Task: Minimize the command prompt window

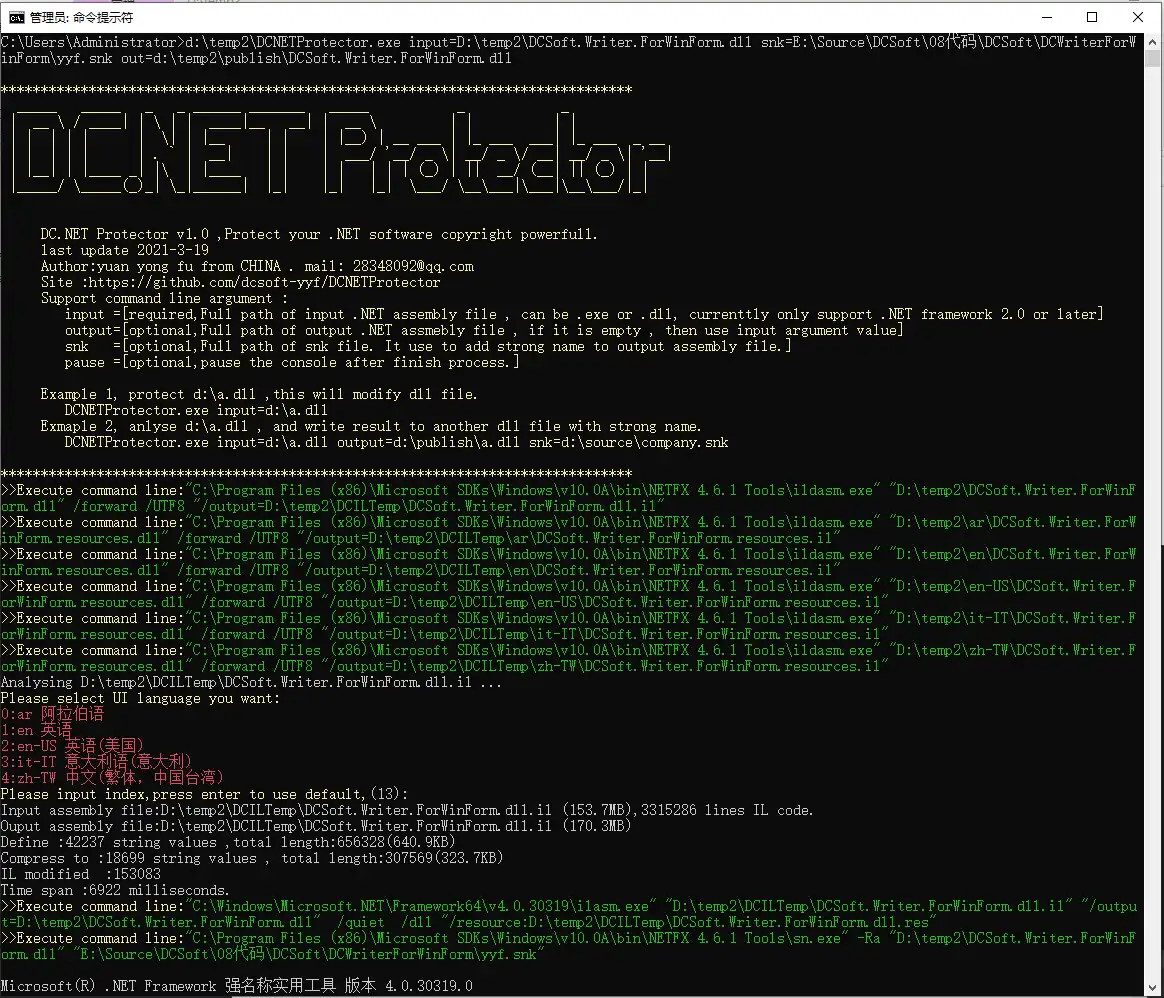Action: (1047, 17)
